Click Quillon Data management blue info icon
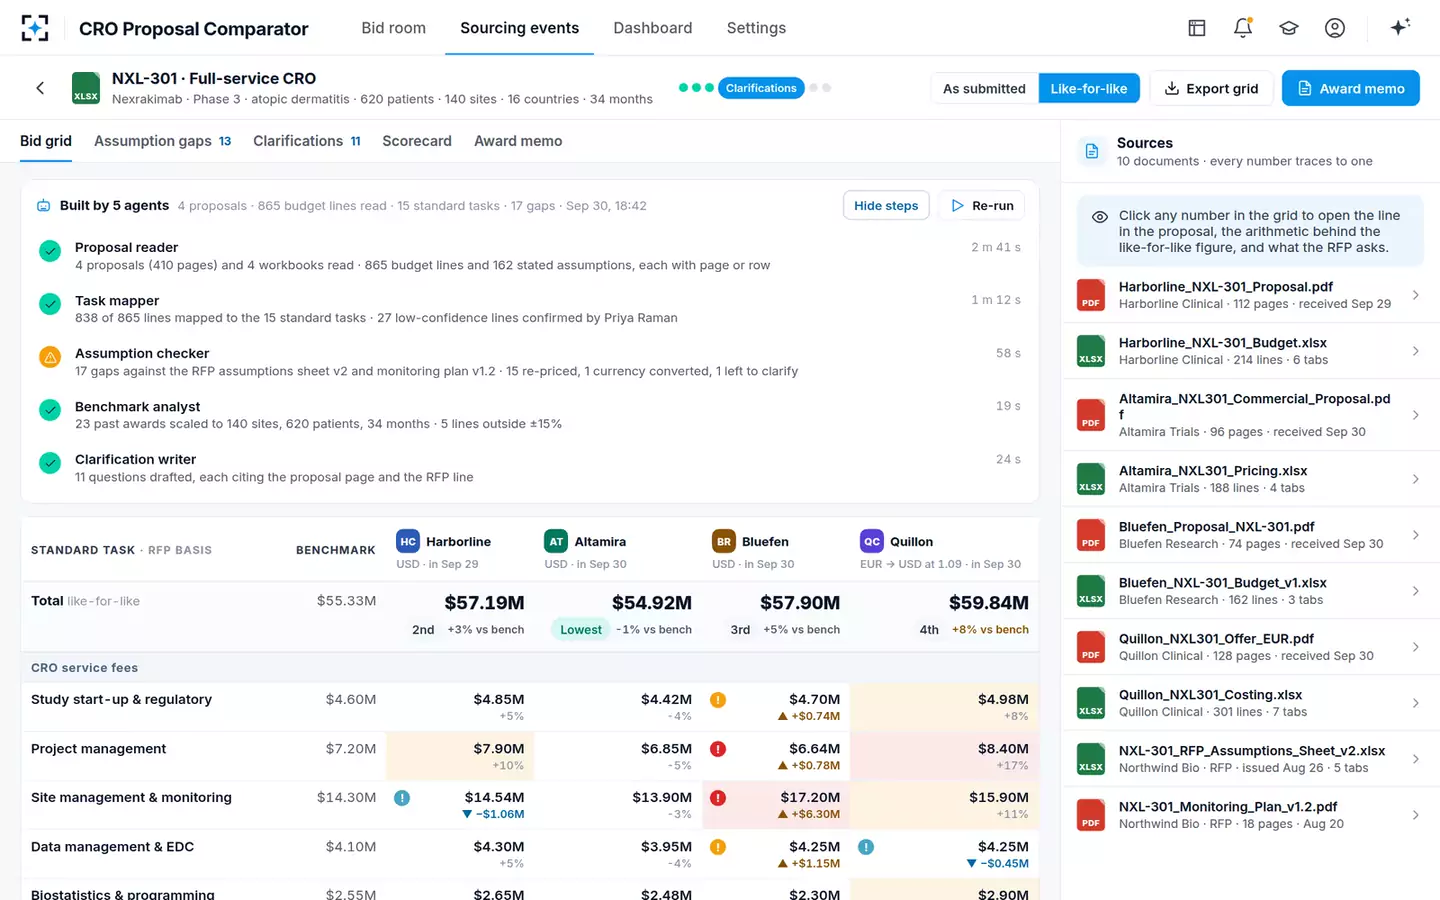The image size is (1440, 900). 866,847
